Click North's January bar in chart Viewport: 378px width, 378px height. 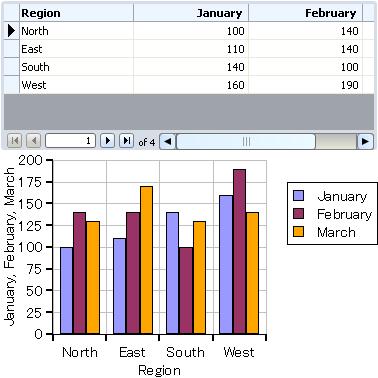67,290
